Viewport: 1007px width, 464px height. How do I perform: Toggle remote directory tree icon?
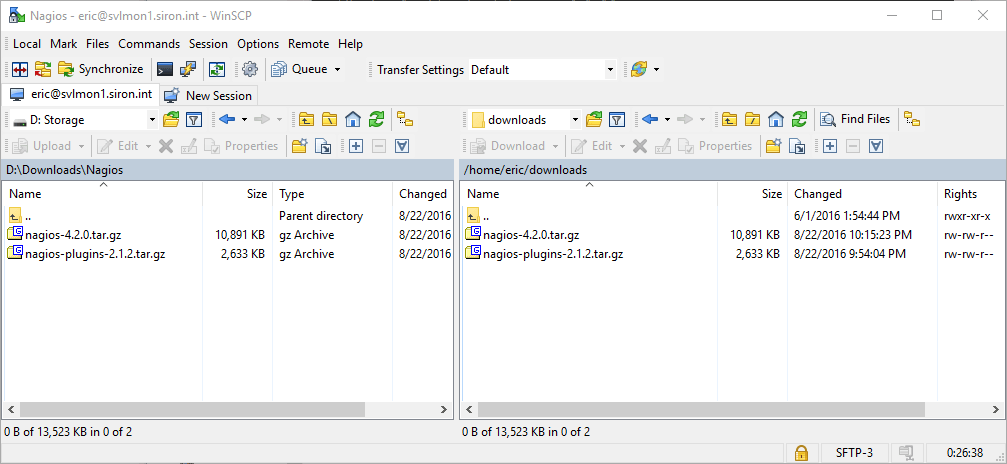pyautogui.click(x=912, y=120)
